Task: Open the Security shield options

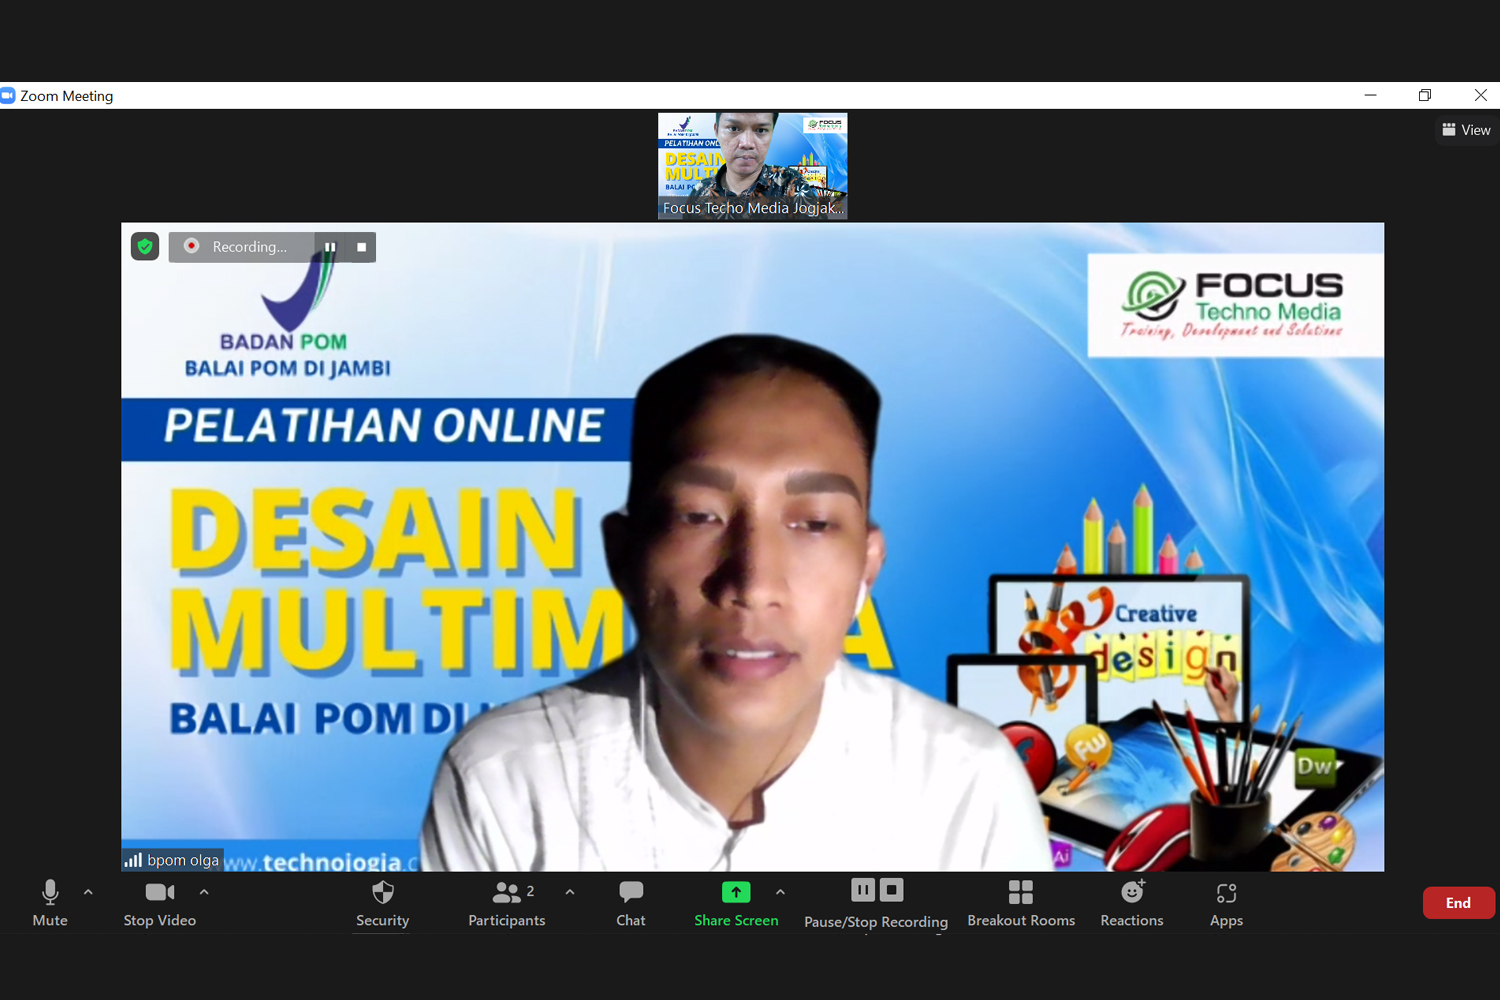Action: pyautogui.click(x=382, y=903)
